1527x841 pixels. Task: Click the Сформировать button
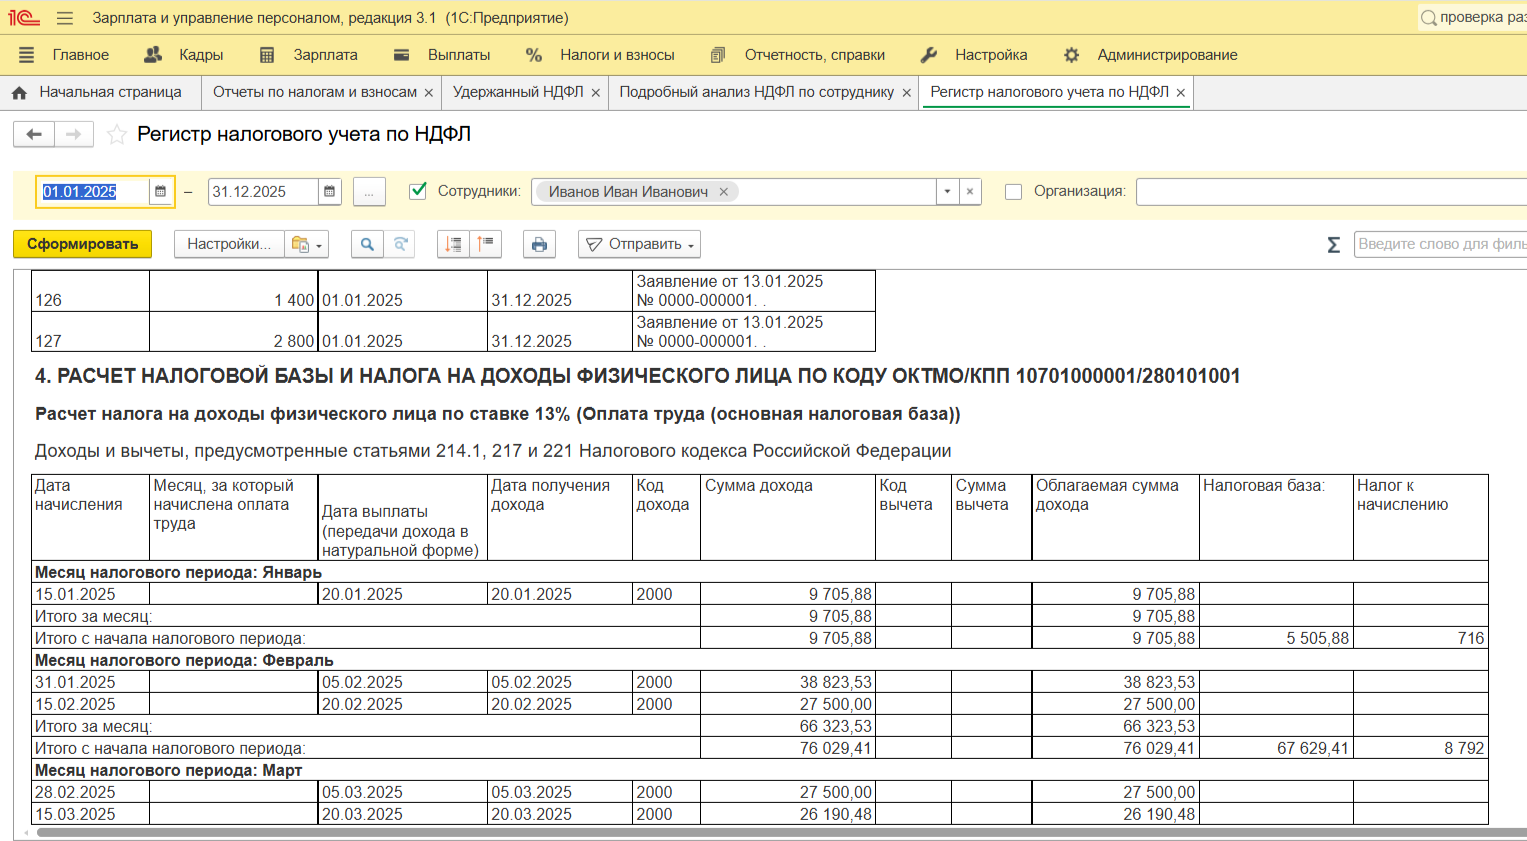click(82, 244)
